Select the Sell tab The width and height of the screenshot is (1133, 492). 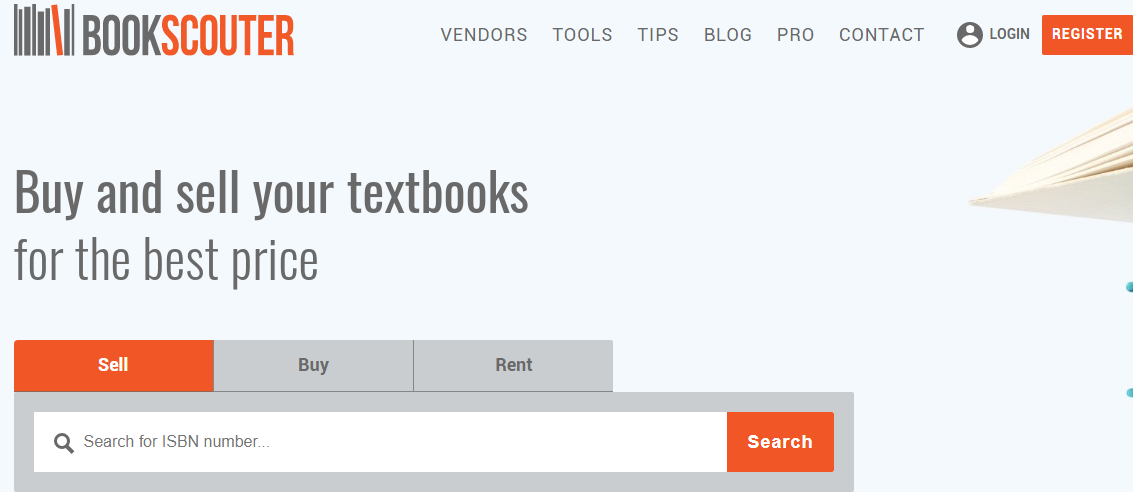(113, 366)
